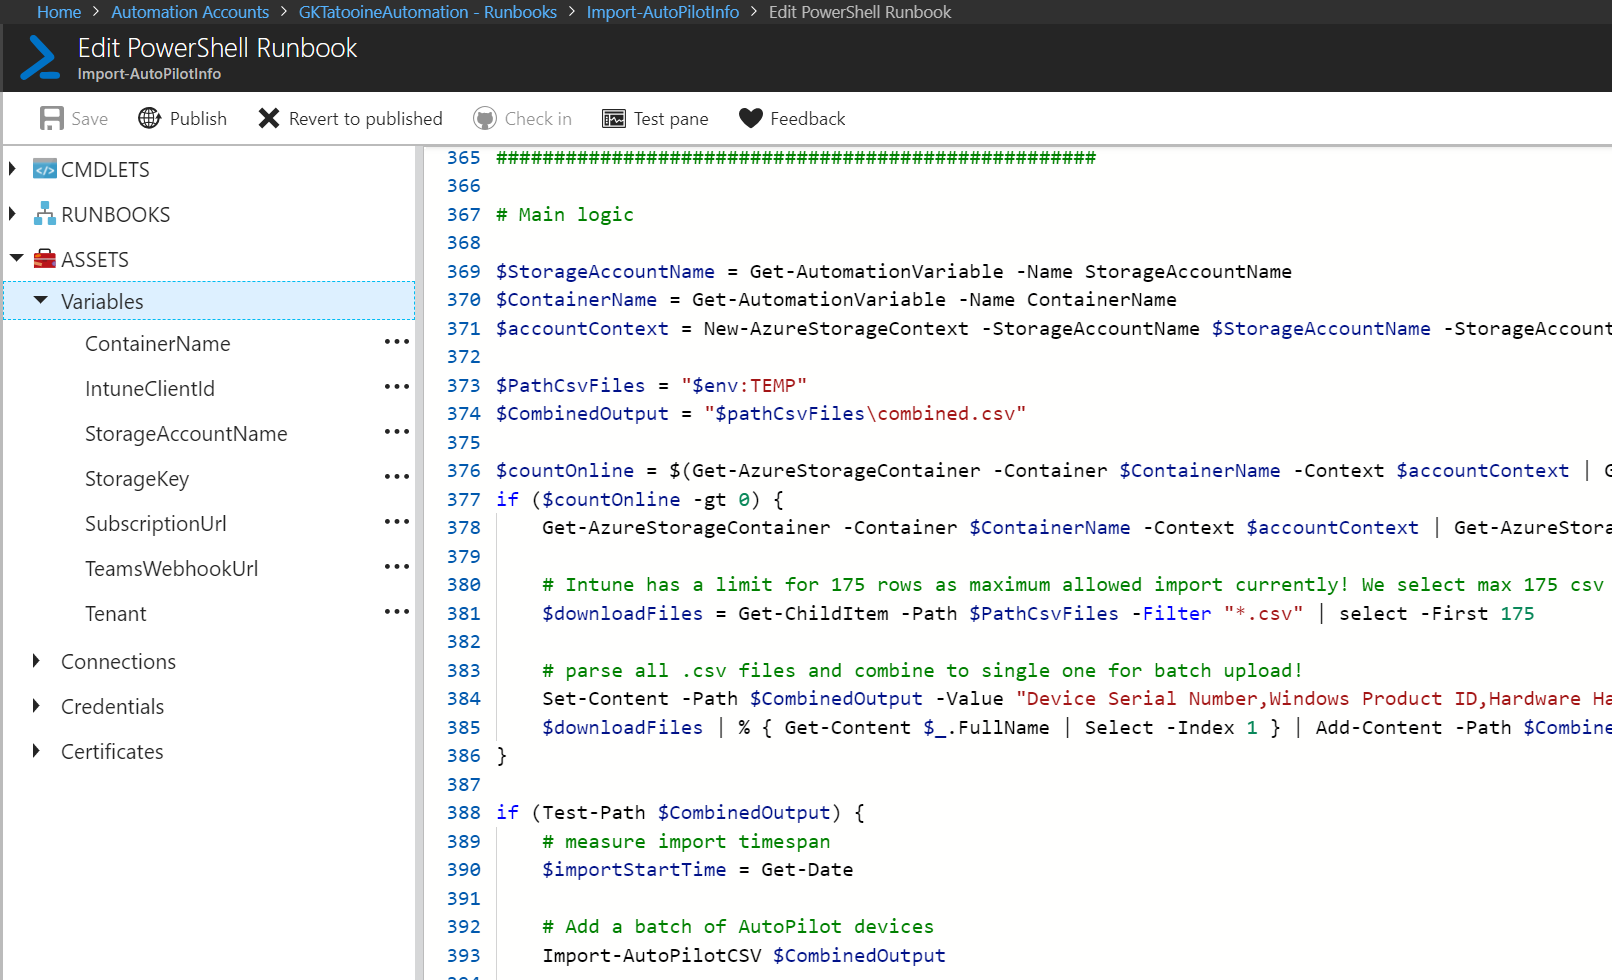Open more options for ContainerName variable
The height and width of the screenshot is (980, 1612).
tap(397, 342)
